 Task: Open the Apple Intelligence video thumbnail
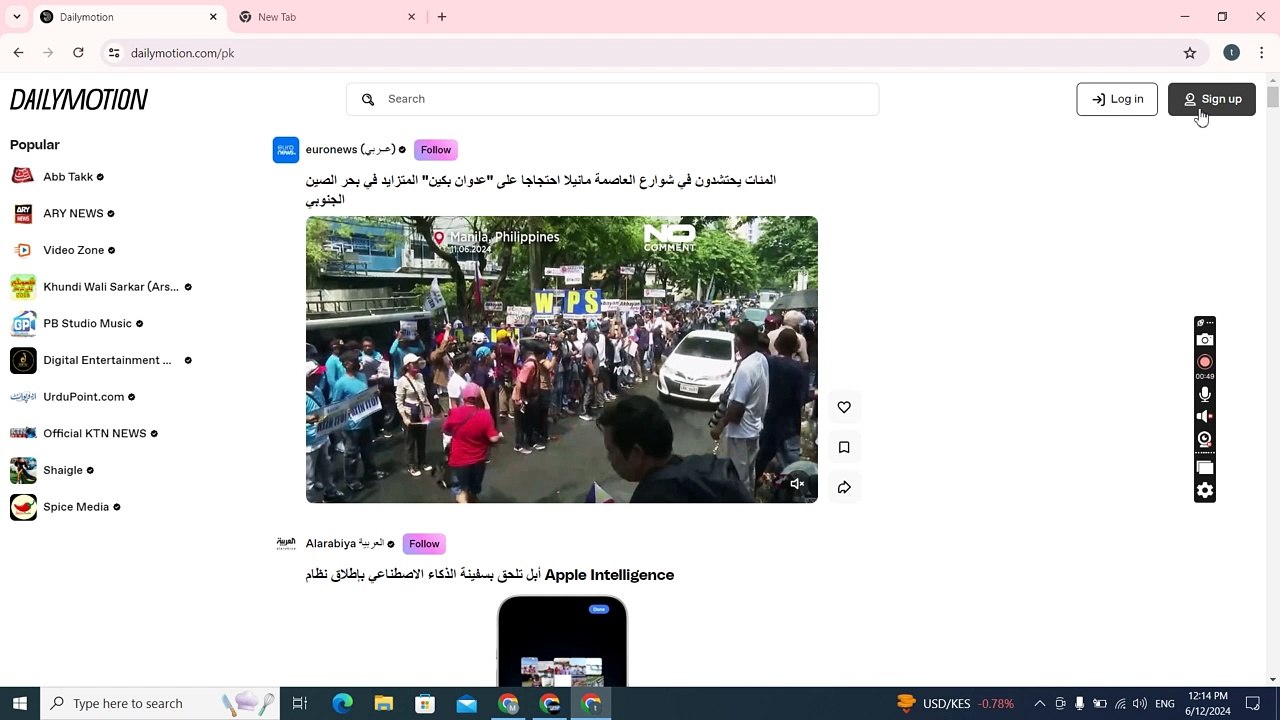click(562, 641)
